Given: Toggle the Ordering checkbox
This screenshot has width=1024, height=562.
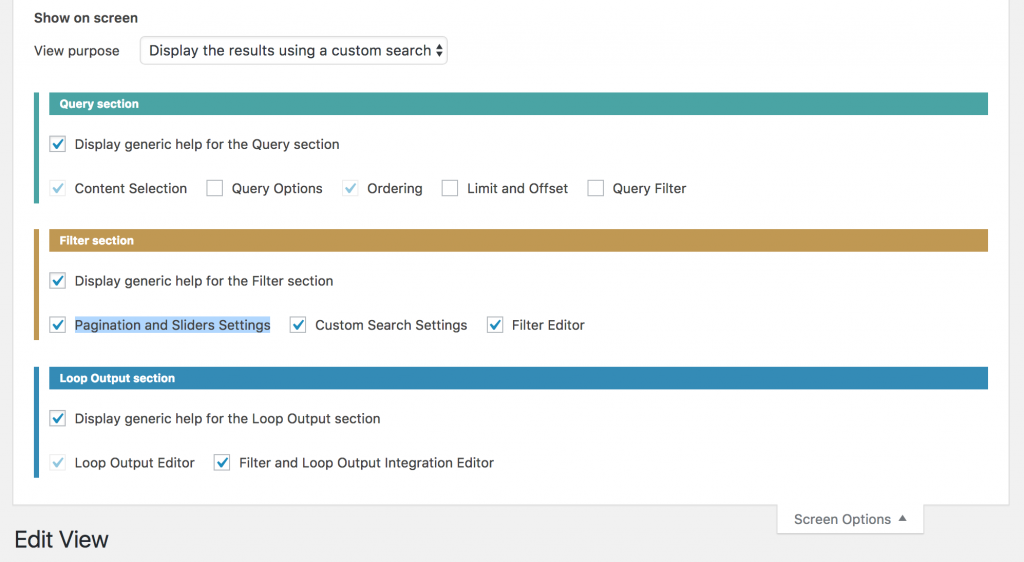Looking at the screenshot, I should (350, 189).
